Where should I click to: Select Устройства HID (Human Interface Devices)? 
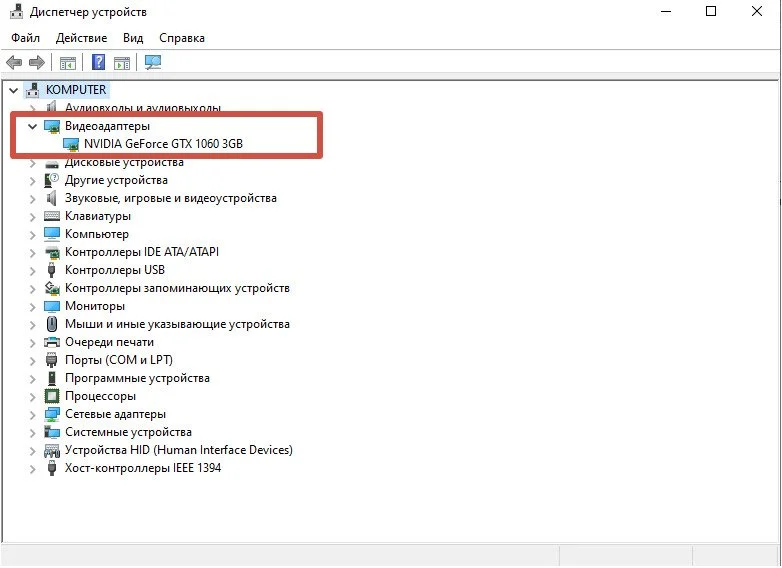179,450
